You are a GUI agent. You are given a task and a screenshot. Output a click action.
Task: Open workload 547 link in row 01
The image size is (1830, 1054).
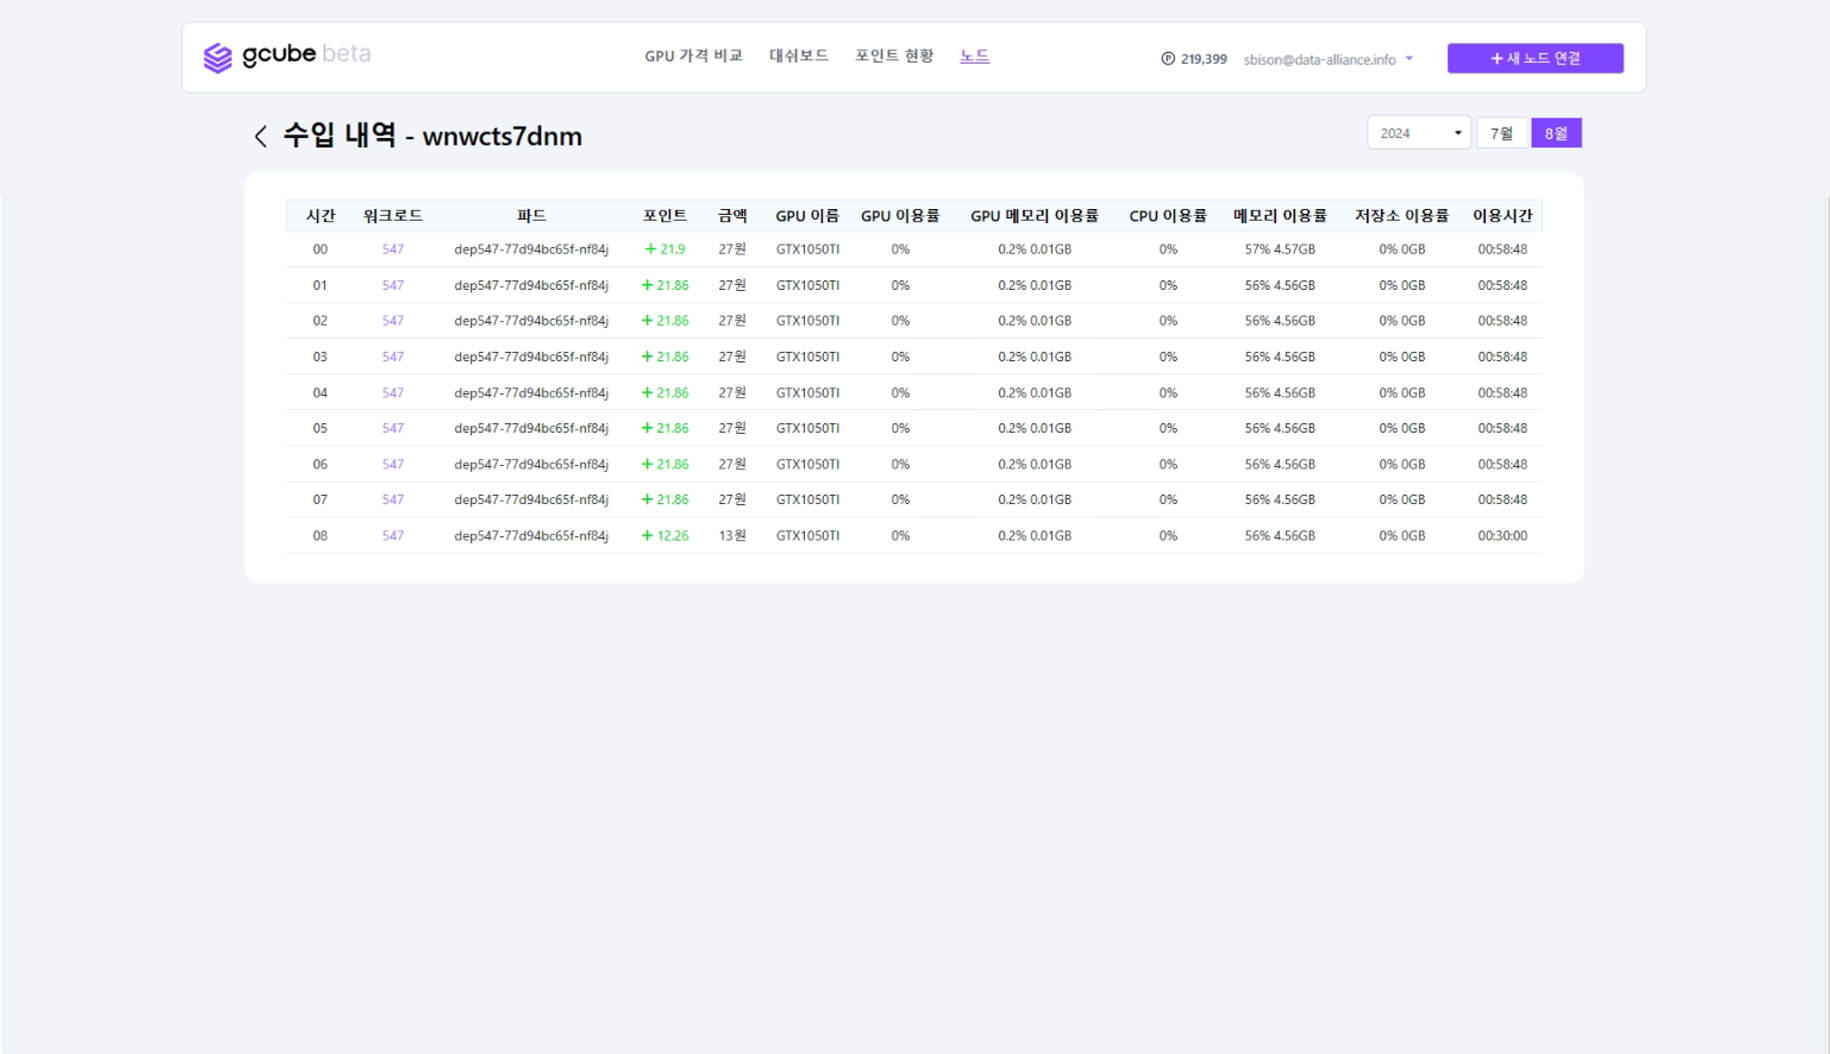(x=392, y=285)
